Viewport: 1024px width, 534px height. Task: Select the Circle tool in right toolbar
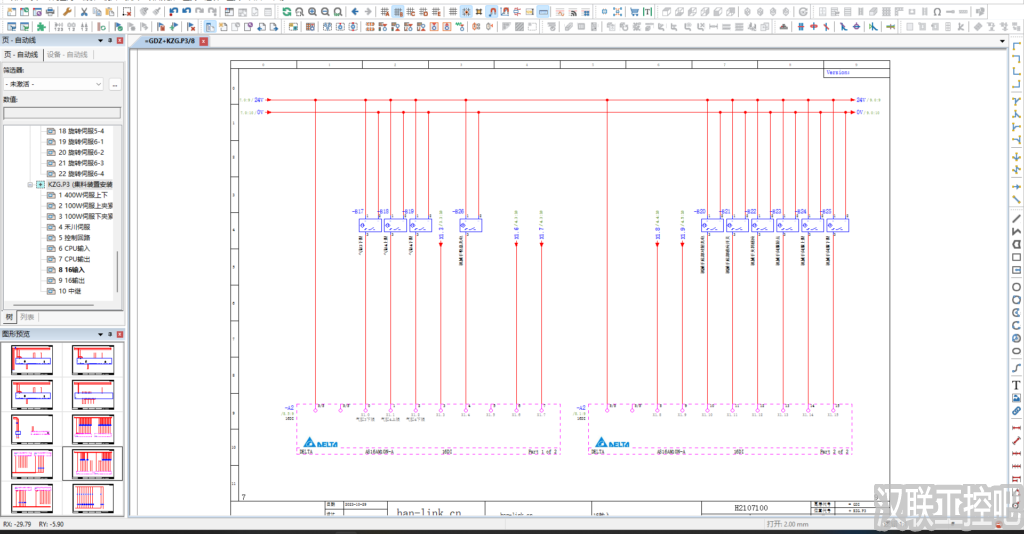1016,287
